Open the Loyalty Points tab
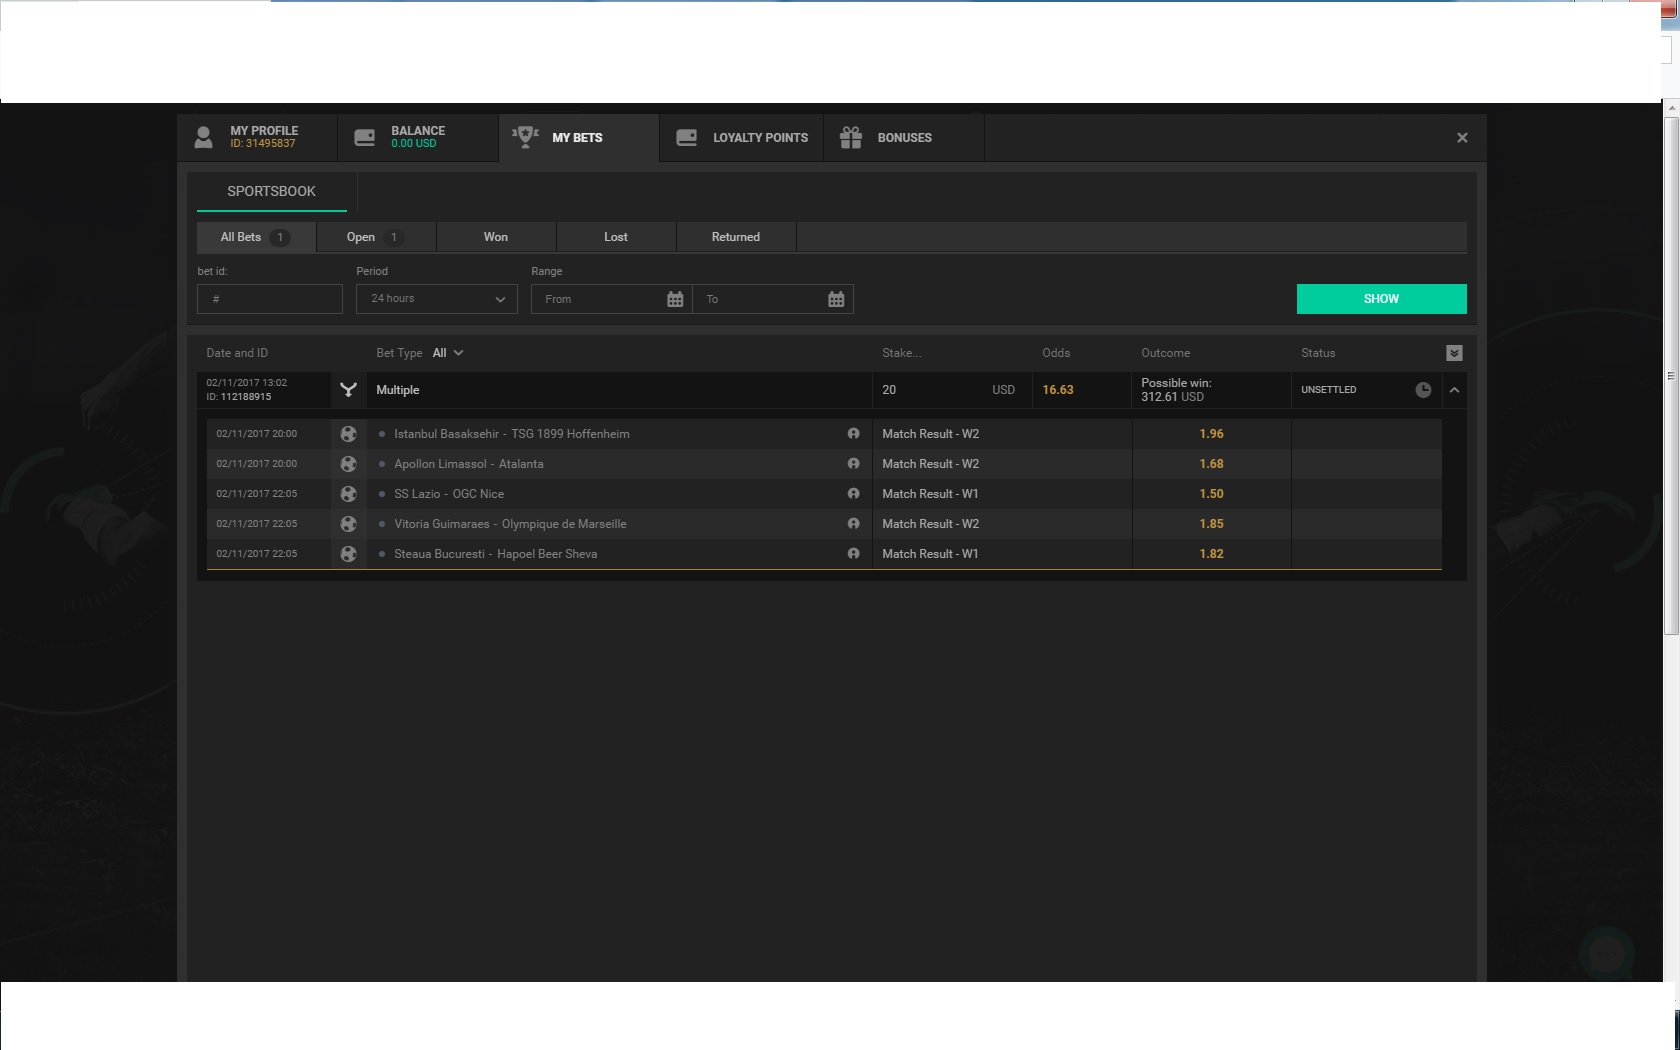Viewport: 1680px width, 1050px height. (741, 138)
